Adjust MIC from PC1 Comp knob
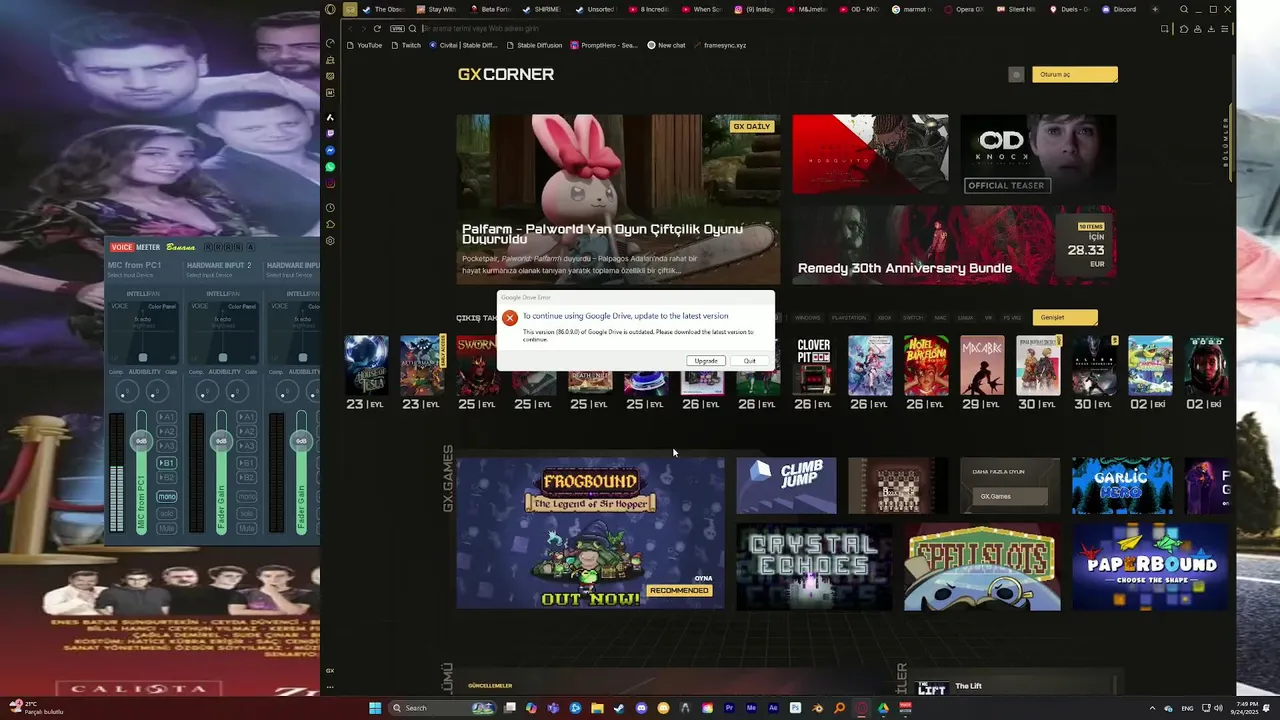 click(x=127, y=391)
